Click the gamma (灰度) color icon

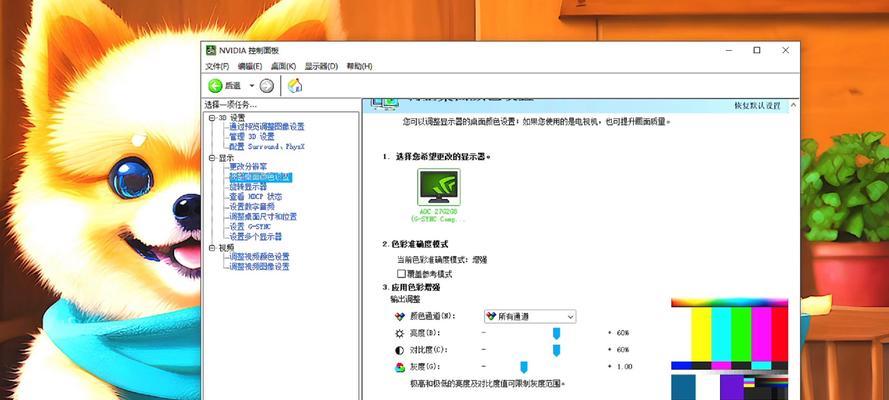click(400, 367)
